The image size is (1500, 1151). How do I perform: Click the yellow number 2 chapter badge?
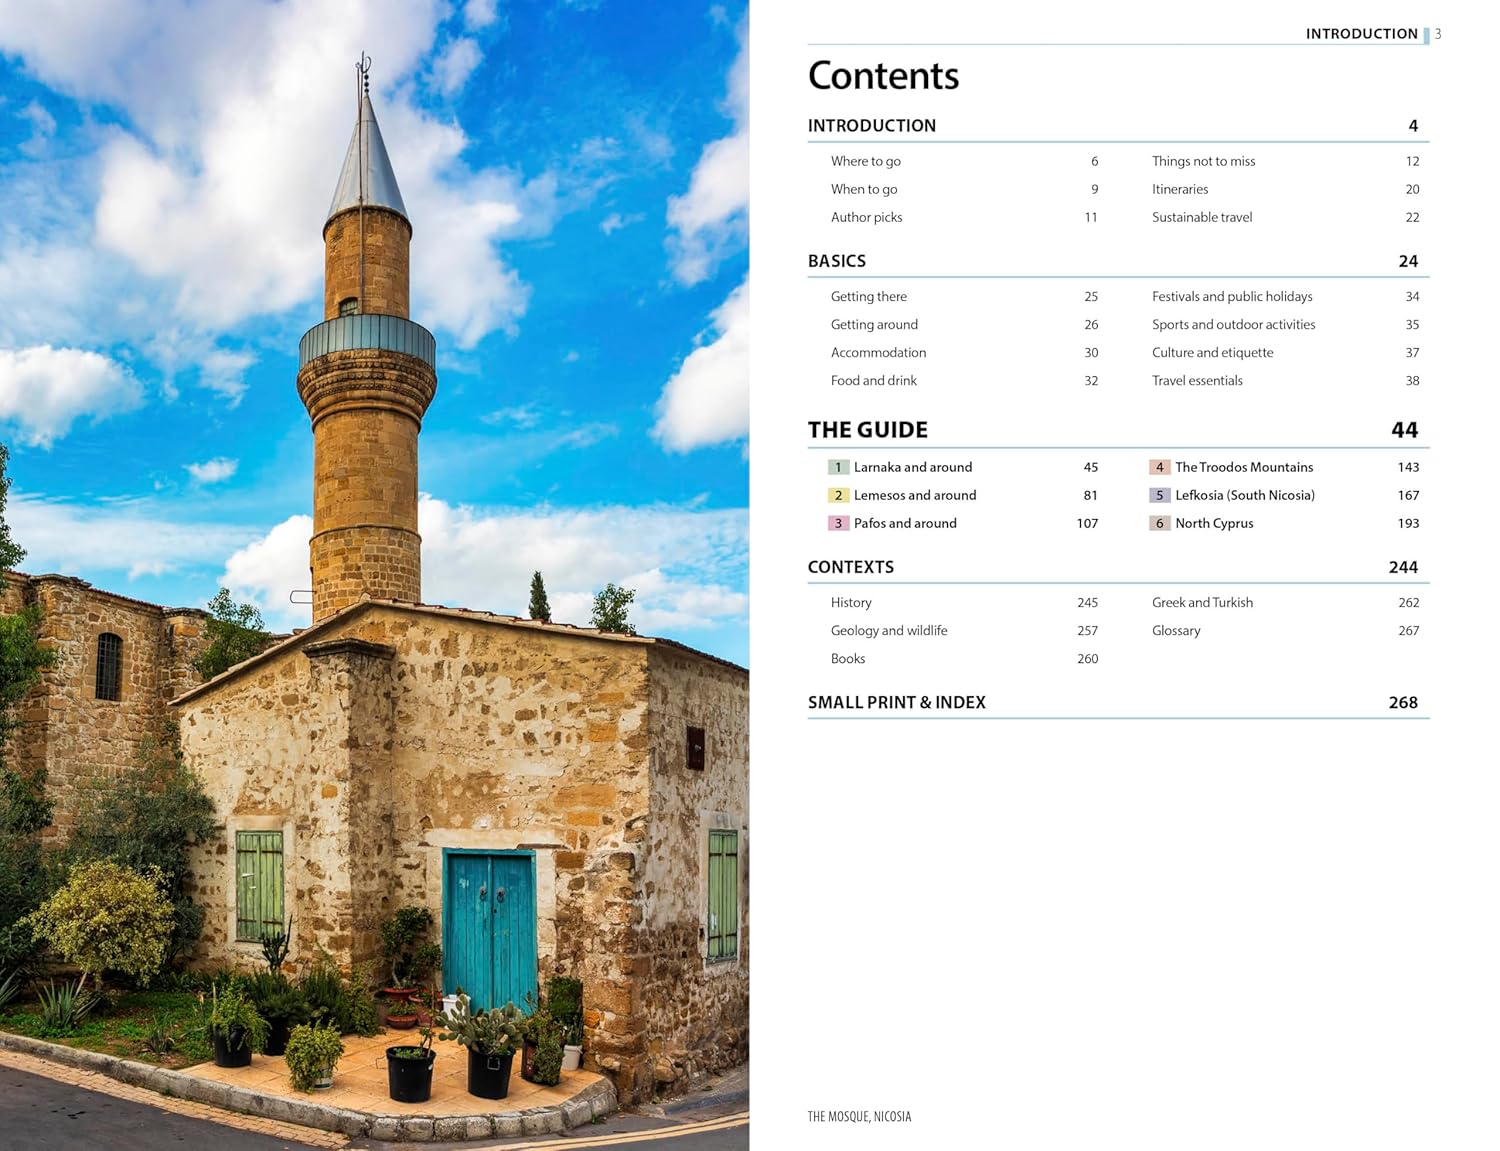point(838,495)
